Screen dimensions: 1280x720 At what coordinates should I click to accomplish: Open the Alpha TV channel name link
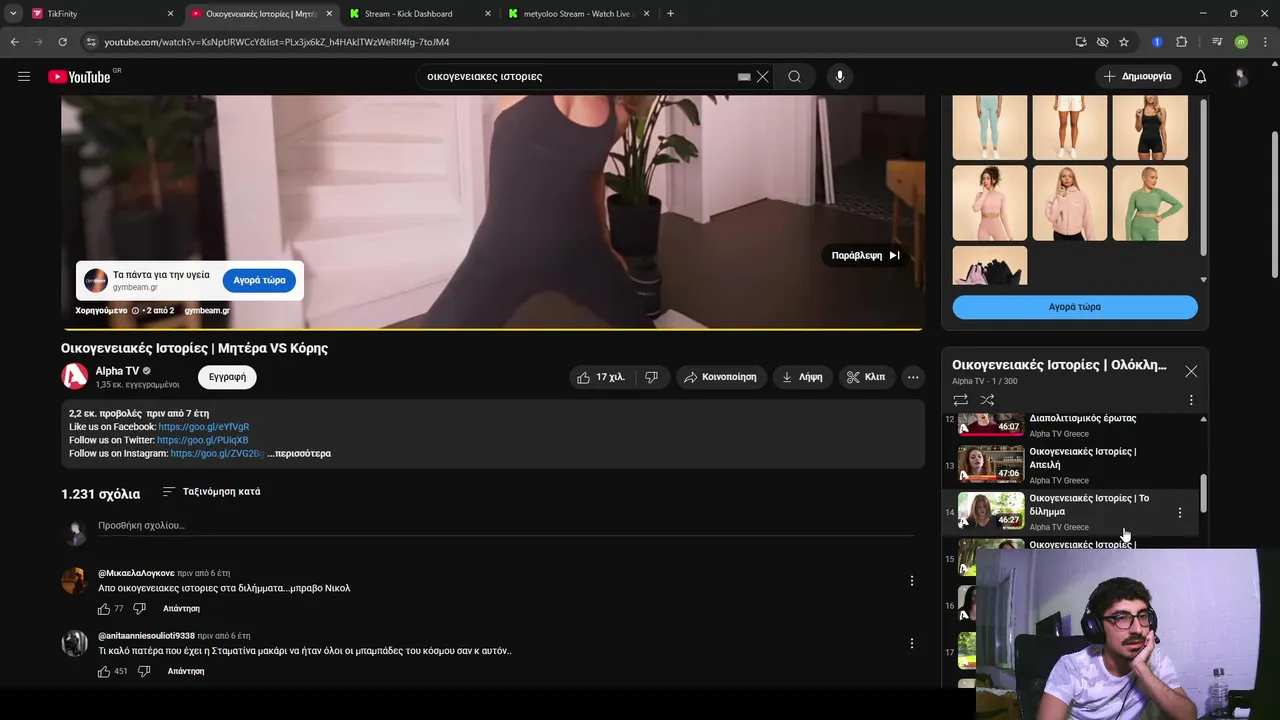[117, 371]
